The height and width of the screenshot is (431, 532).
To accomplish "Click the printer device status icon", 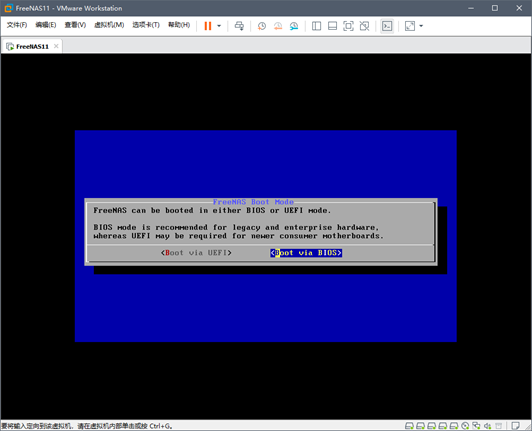I will (x=498, y=426).
